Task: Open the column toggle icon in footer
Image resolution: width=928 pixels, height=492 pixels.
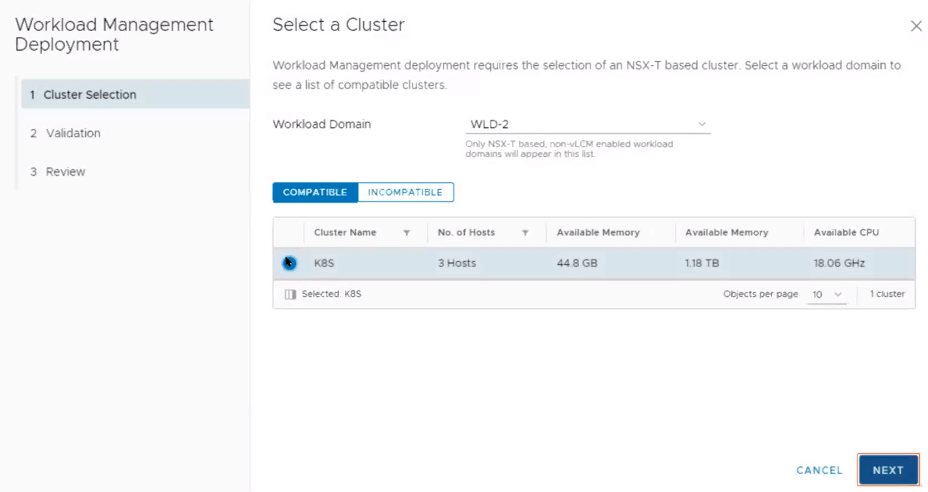Action: [290, 295]
